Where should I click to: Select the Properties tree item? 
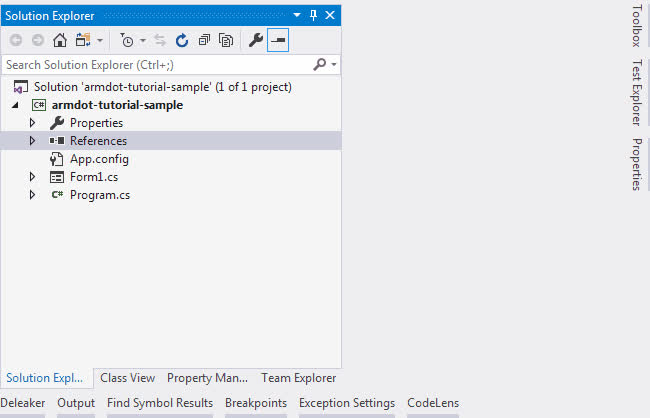(x=96, y=123)
